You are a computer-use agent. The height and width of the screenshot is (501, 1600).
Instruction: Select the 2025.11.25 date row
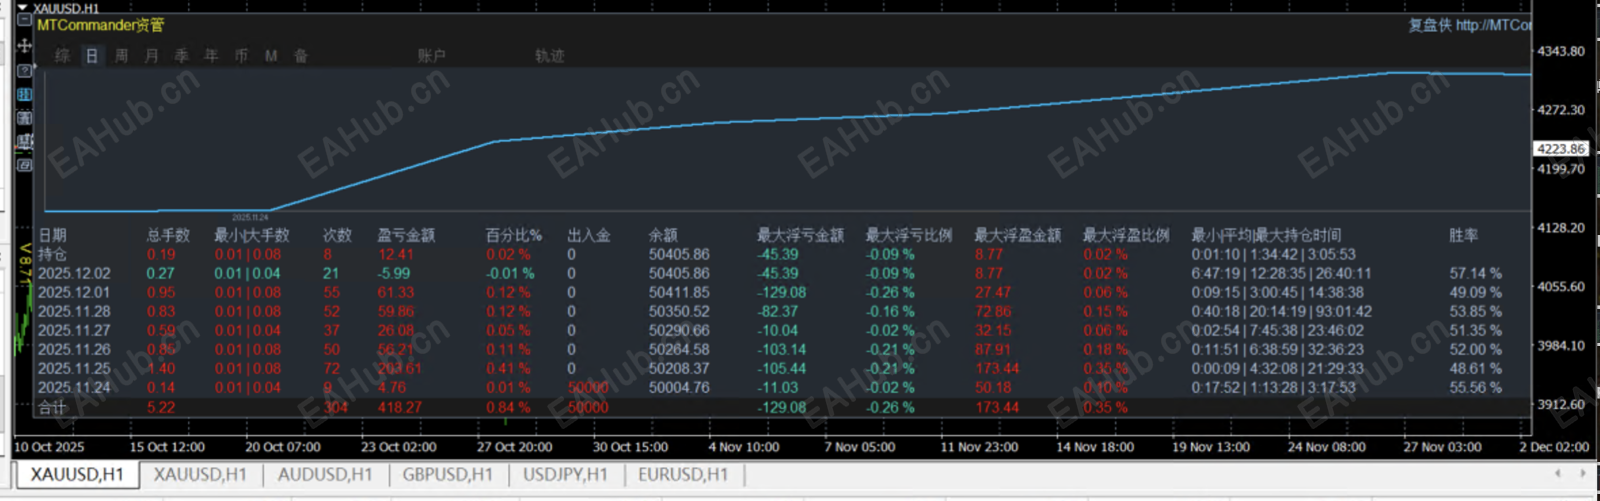coord(74,368)
